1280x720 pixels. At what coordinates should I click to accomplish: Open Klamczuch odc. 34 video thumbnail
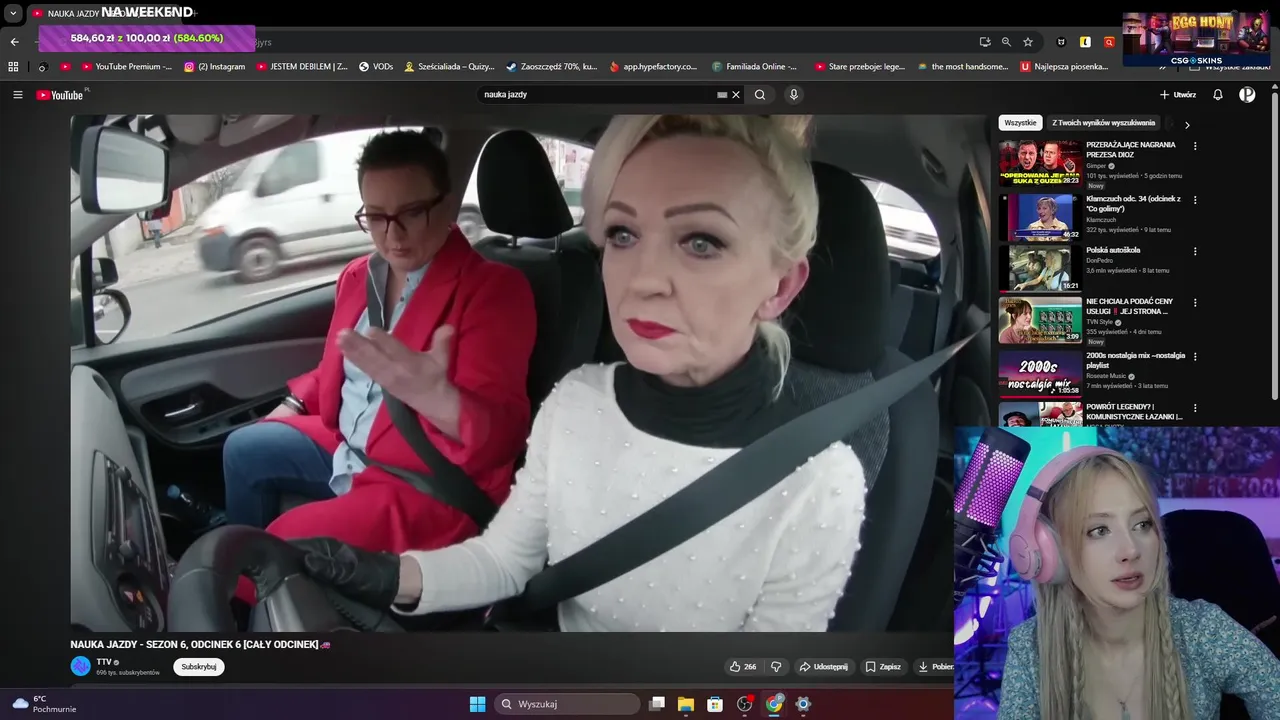[1040, 216]
